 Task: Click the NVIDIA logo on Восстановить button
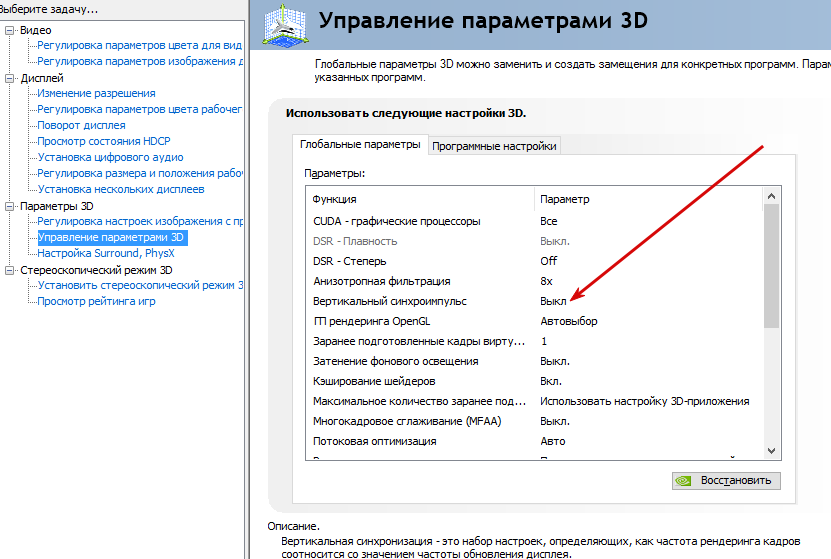coord(685,480)
